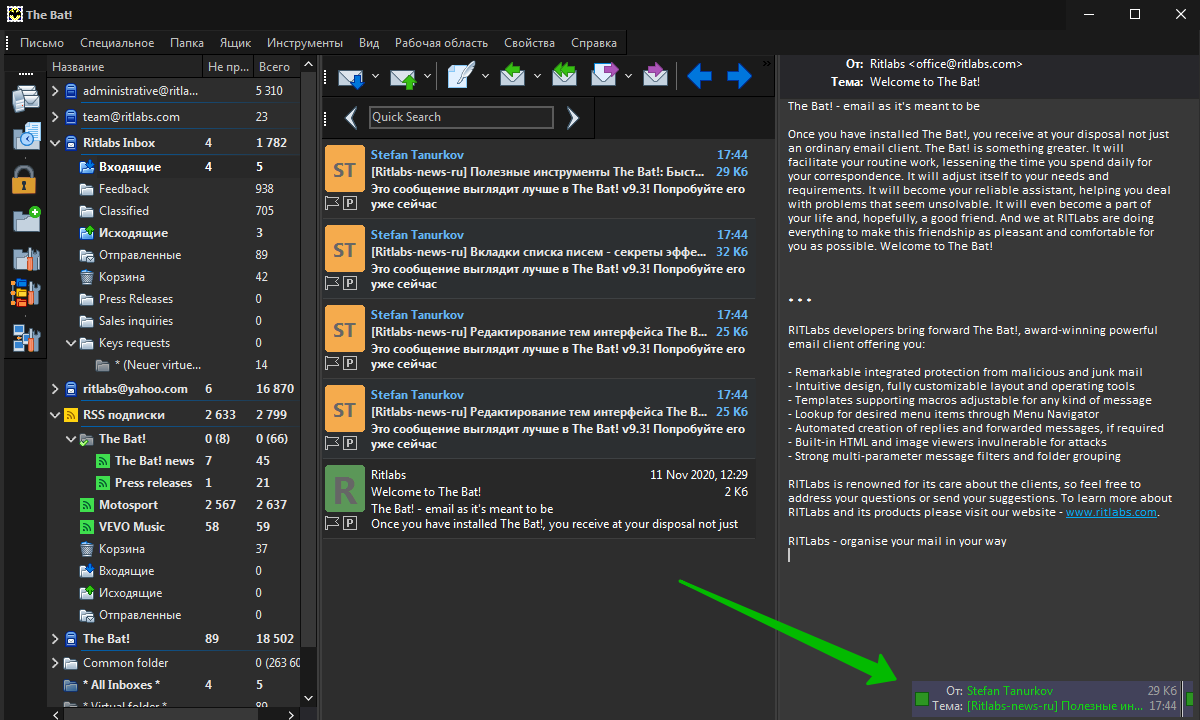Image resolution: width=1200 pixels, height=720 pixels.
Task: Open the Специальное menu
Action: [117, 43]
